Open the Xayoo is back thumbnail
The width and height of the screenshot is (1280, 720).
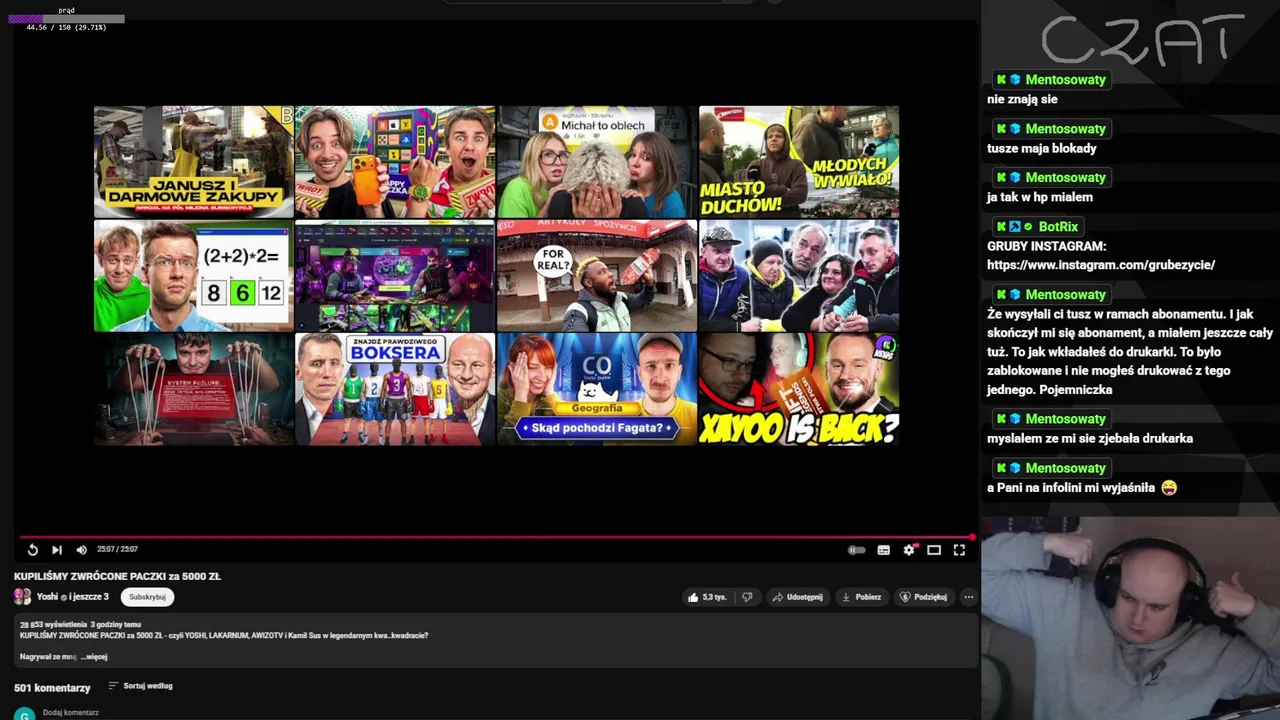tap(799, 389)
